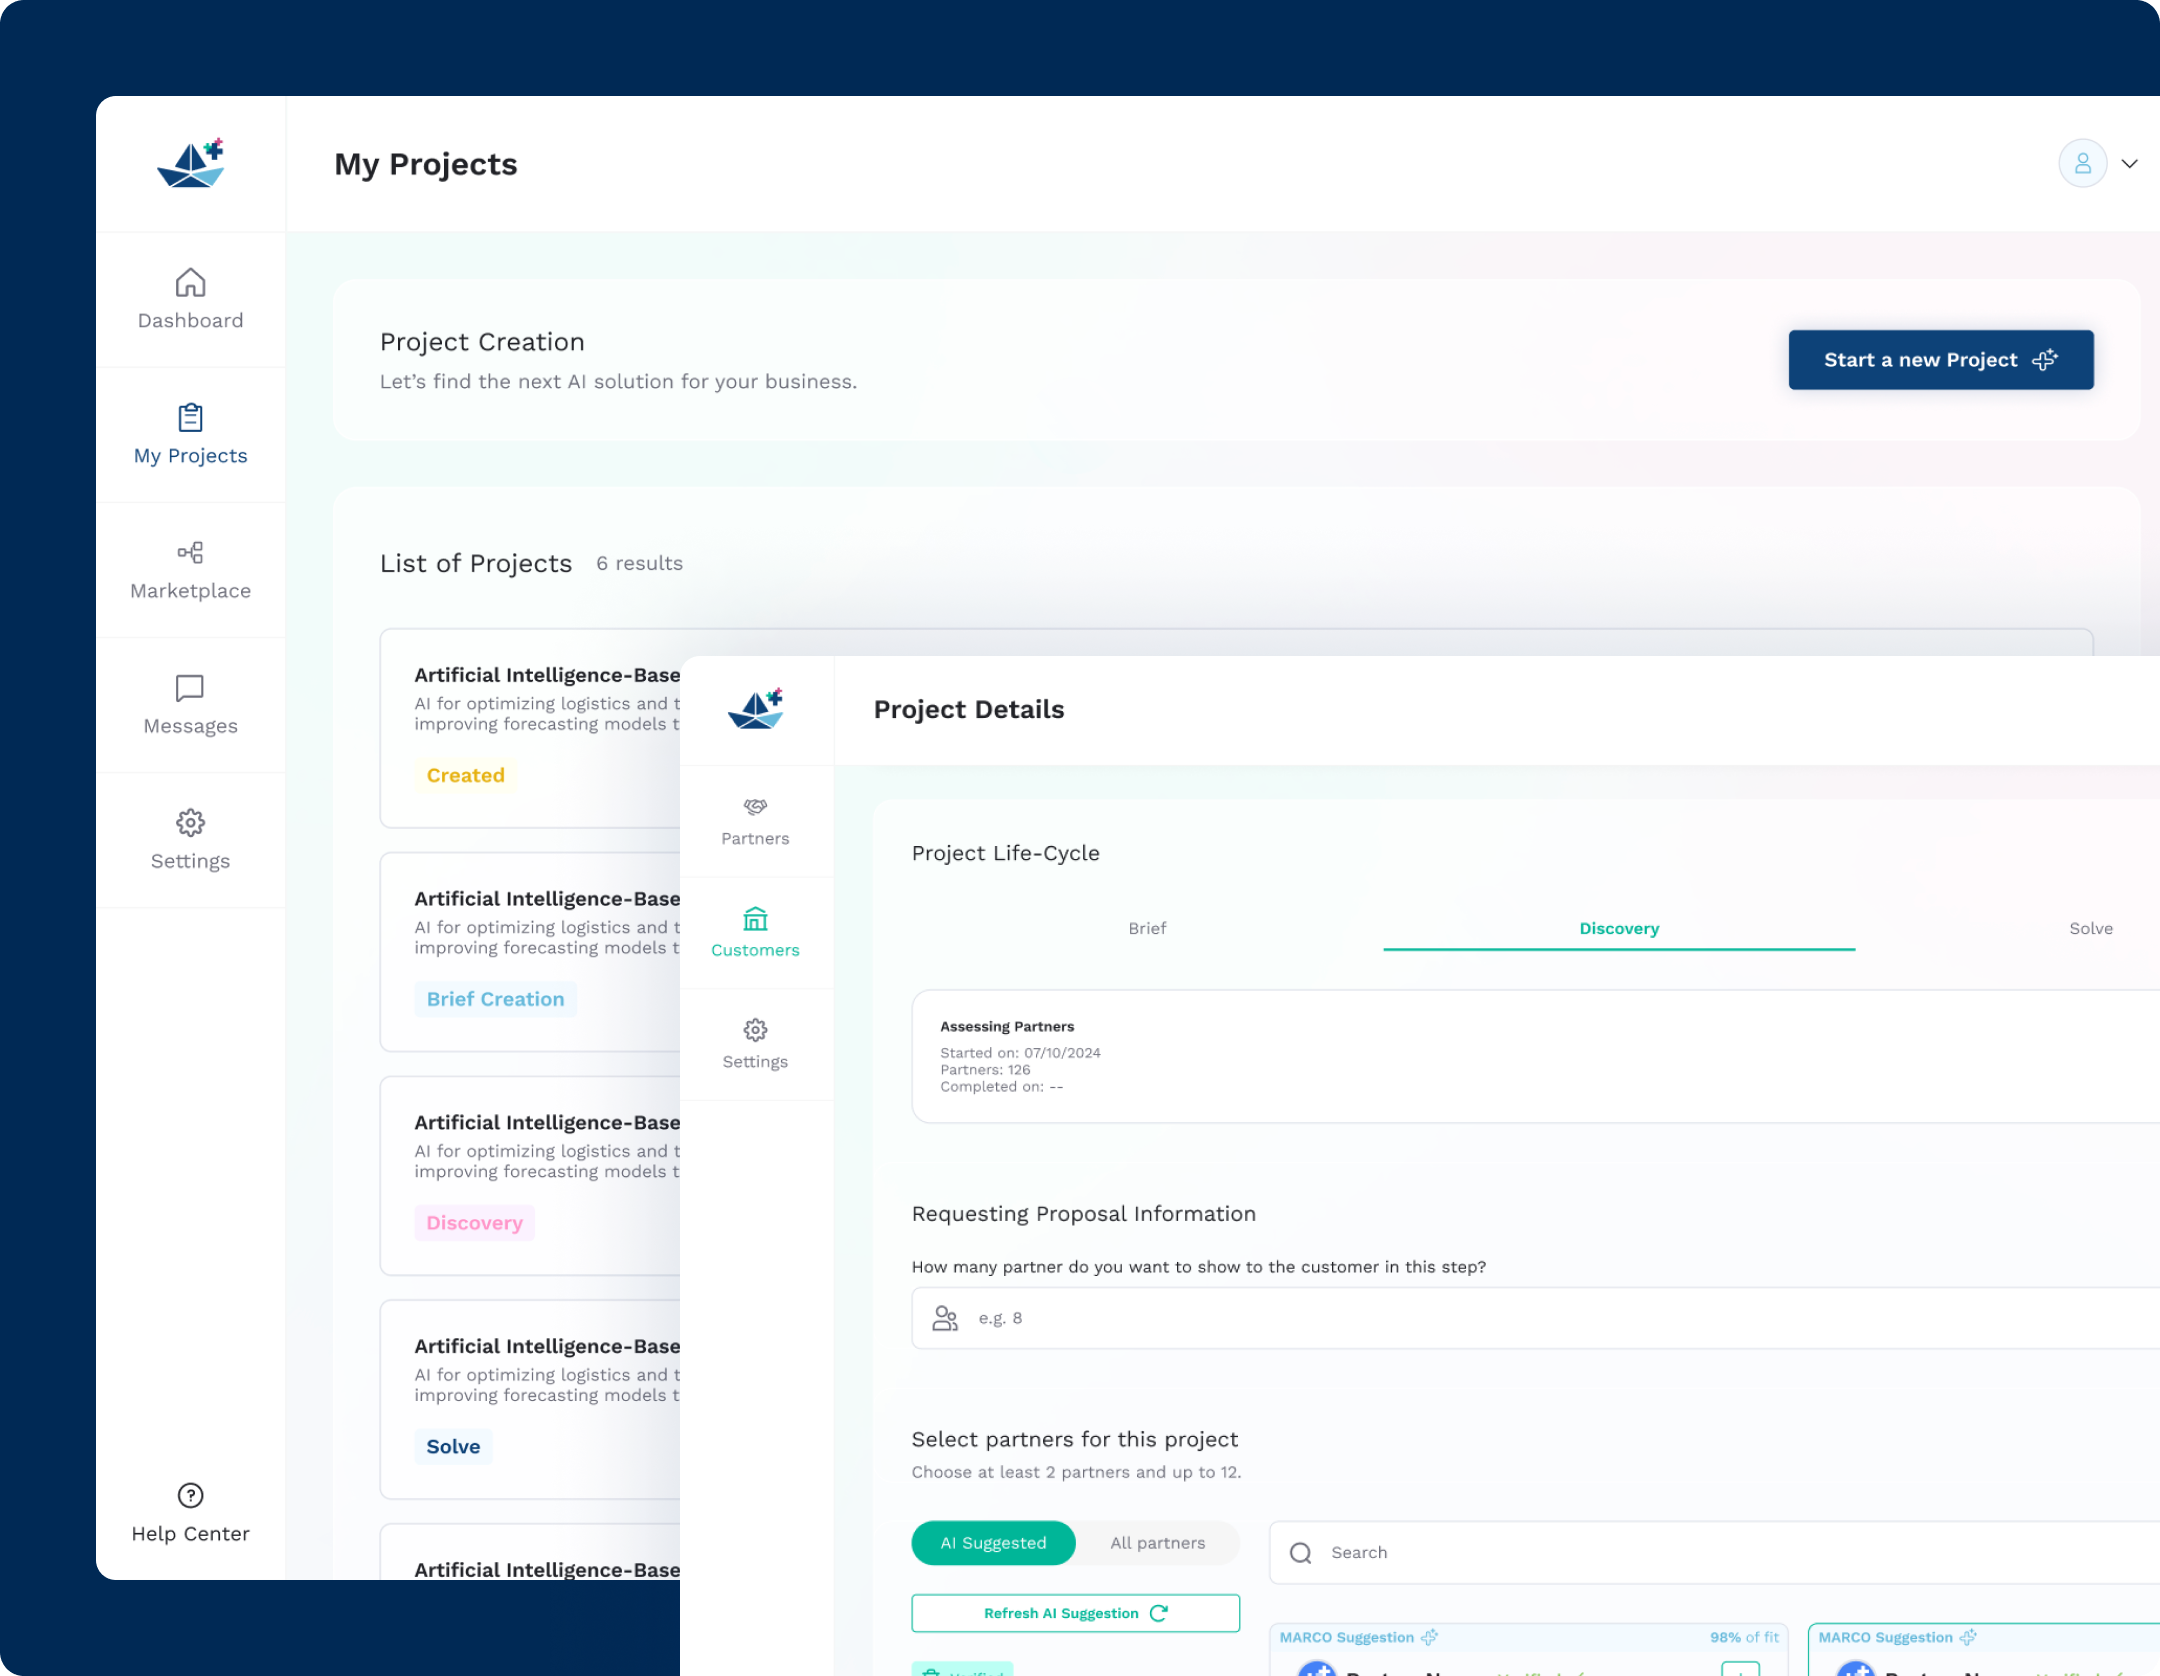The height and width of the screenshot is (1676, 2160).
Task: Open the Discovery life-cycle tab
Action: tap(1619, 929)
